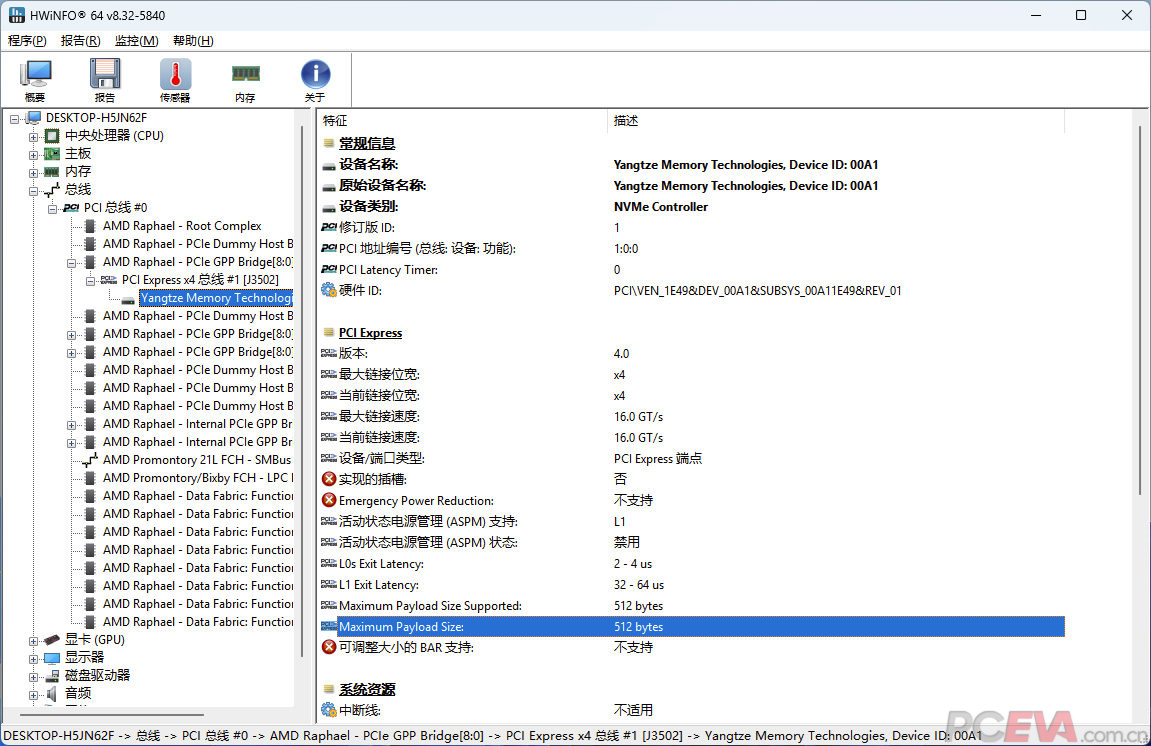Open the 监控(M) menu
This screenshot has width=1151, height=746.
pyautogui.click(x=136, y=41)
